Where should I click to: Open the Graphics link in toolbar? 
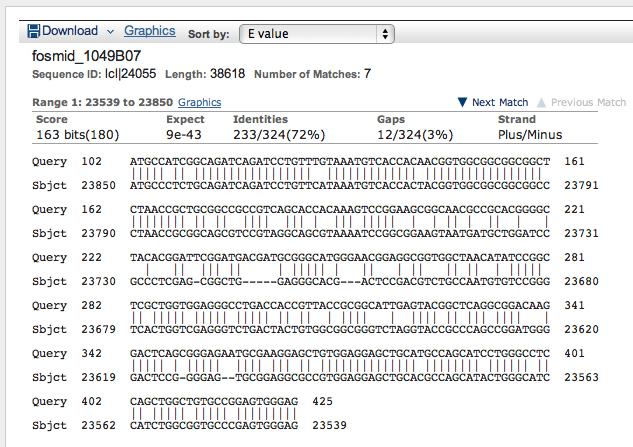(150, 31)
